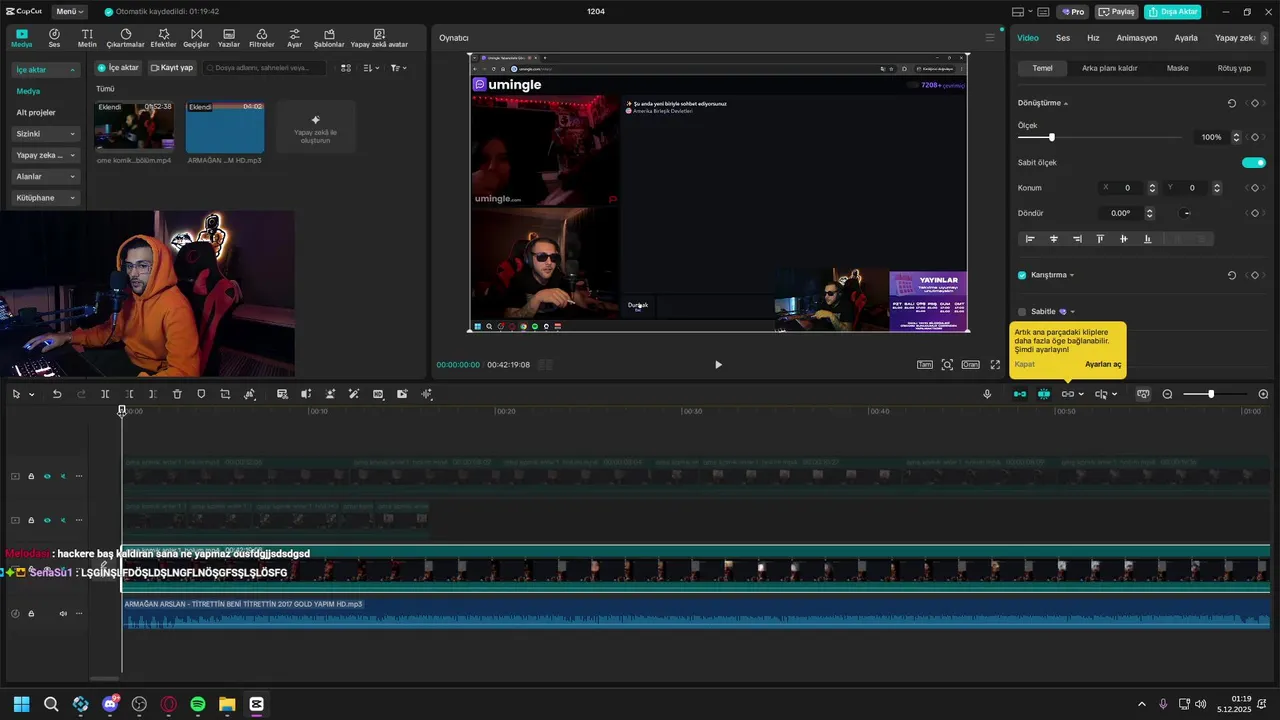Screen dimensions: 1280x720
Task: Open the Maske sub-tab
Action: (1177, 68)
